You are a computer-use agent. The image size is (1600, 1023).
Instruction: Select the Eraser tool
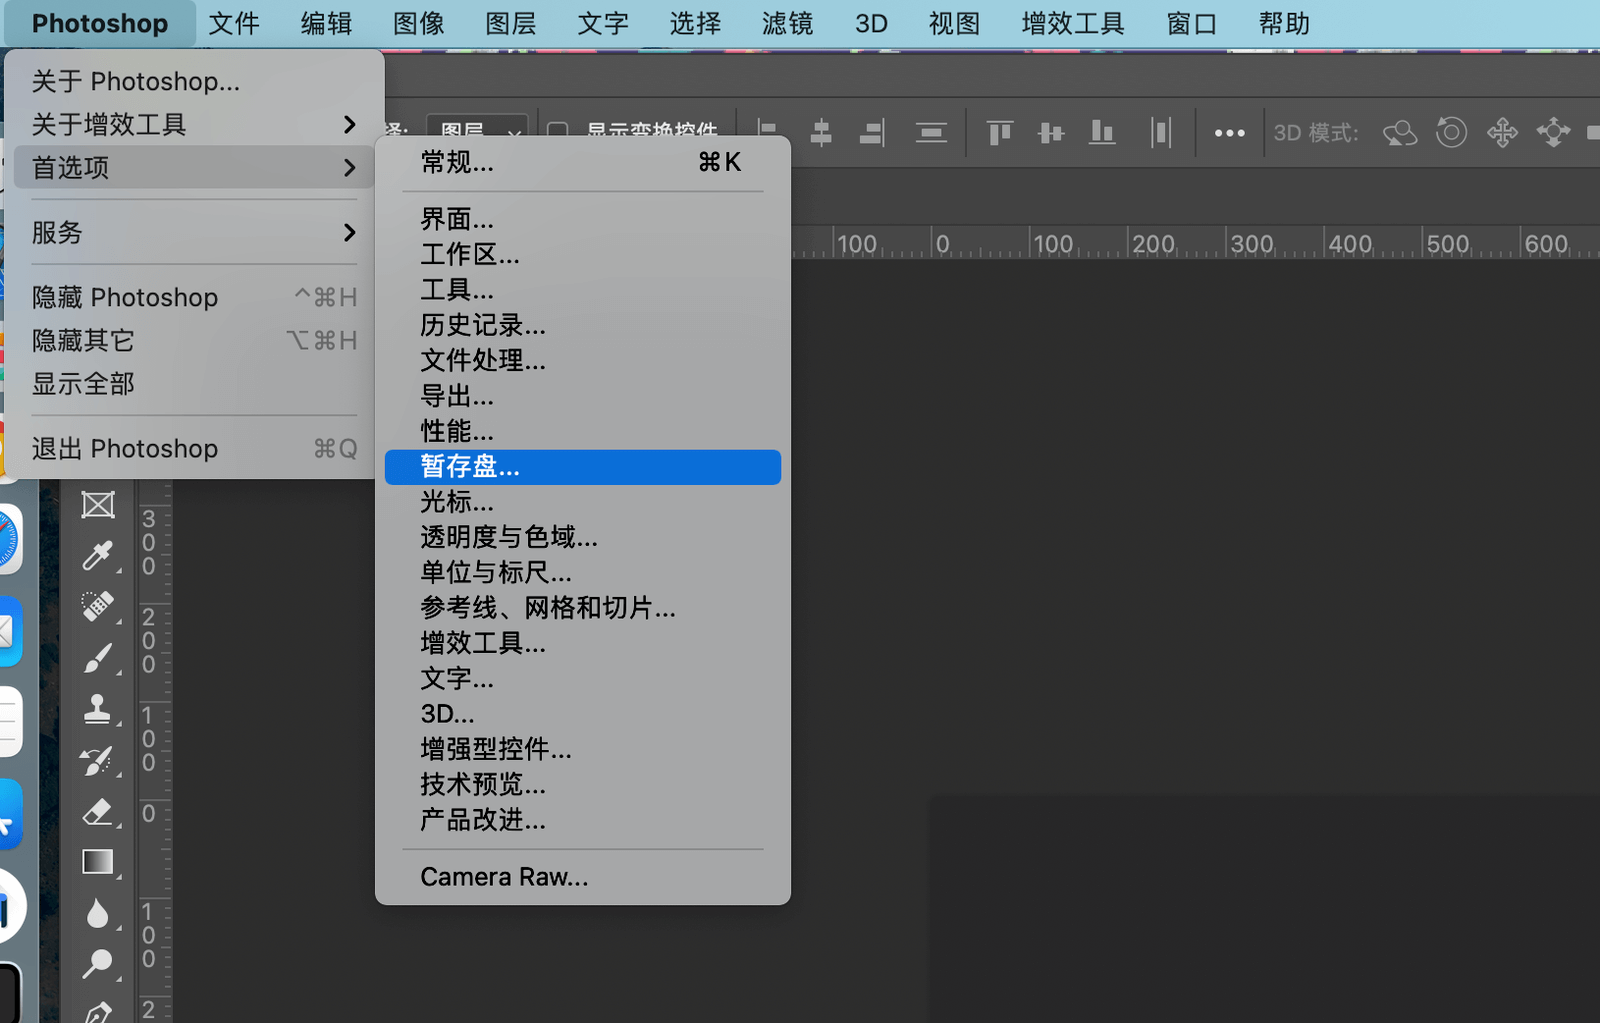[x=98, y=812]
